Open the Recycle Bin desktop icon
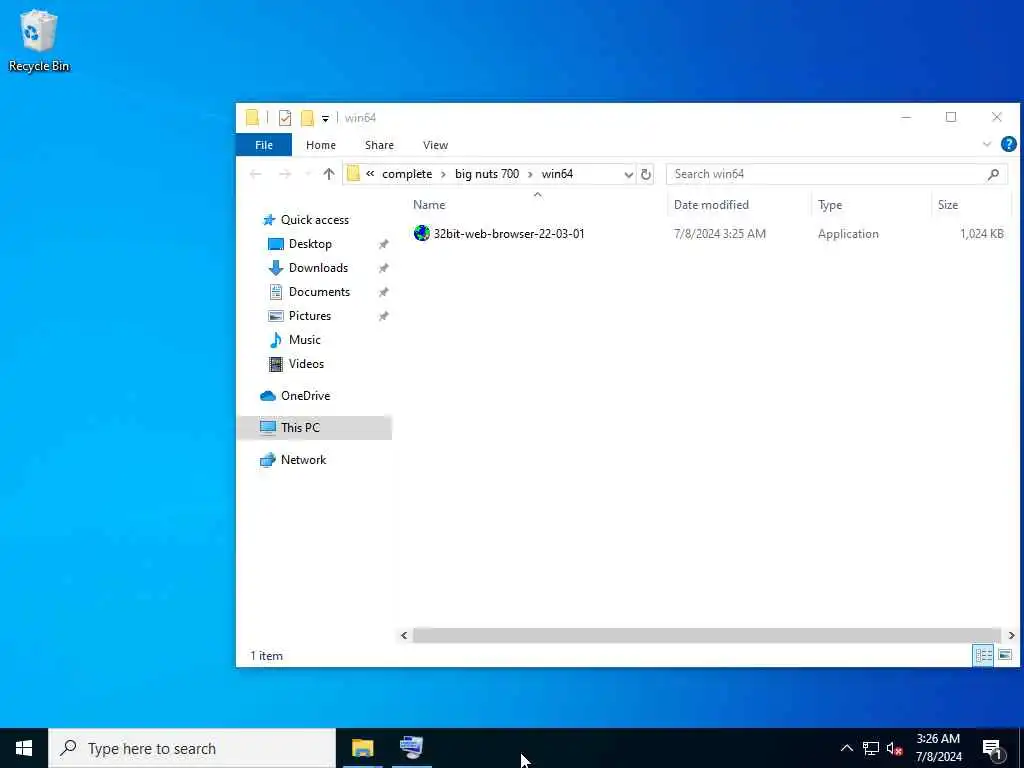Viewport: 1024px width, 768px height. [x=39, y=40]
